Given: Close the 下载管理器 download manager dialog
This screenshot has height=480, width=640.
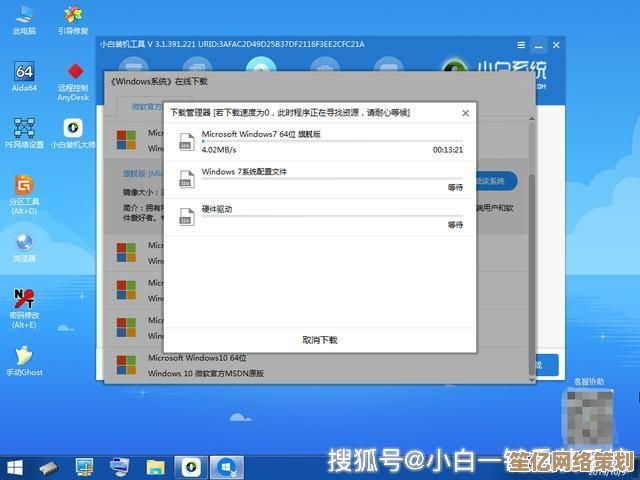Looking at the screenshot, I should tap(465, 113).
